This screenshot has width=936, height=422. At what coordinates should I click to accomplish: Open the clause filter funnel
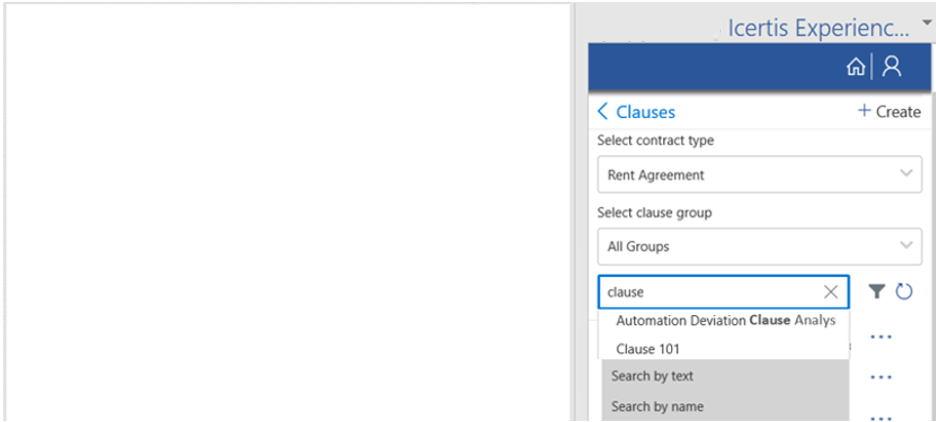click(877, 292)
